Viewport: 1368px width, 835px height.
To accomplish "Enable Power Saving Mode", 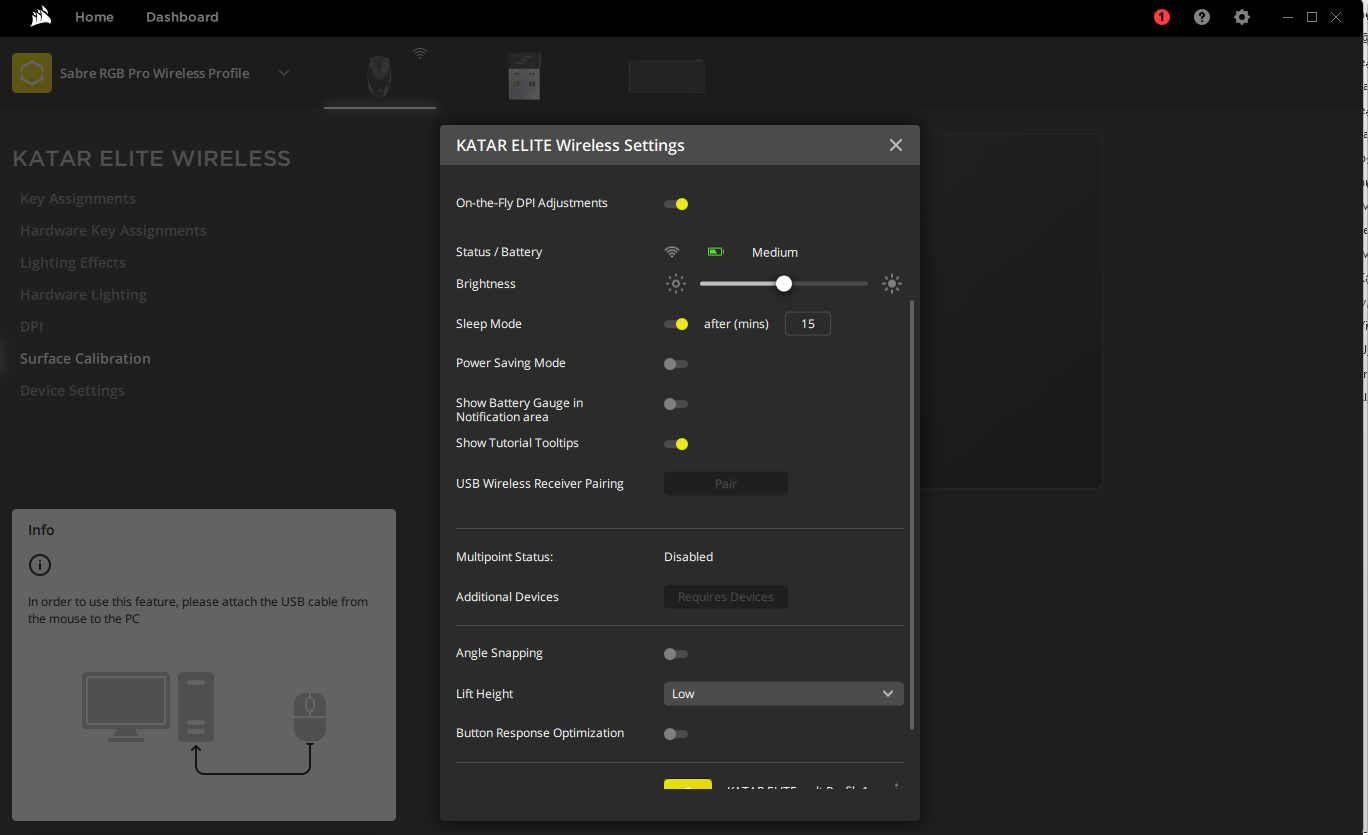I will pyautogui.click(x=676, y=364).
